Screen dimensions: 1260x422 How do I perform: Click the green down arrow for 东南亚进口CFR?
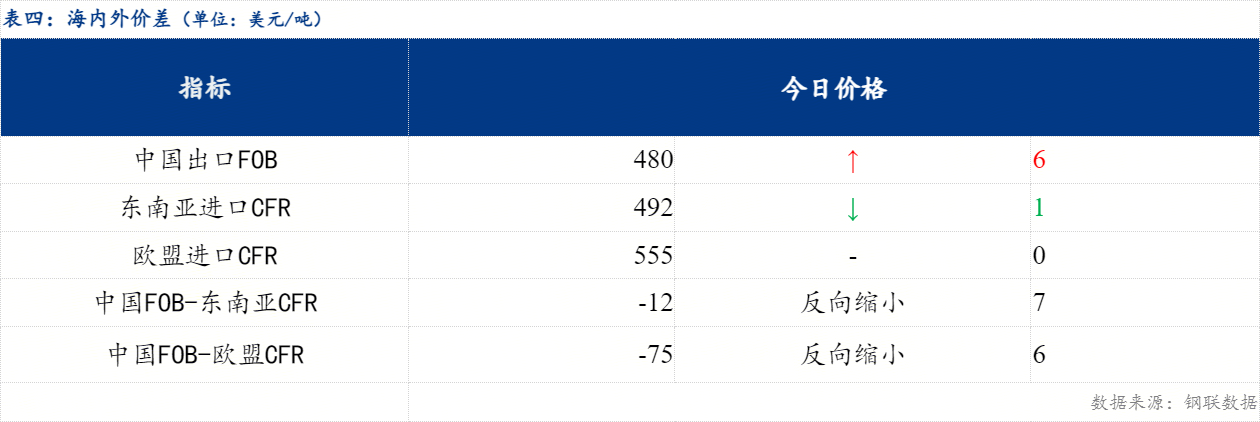coord(852,208)
